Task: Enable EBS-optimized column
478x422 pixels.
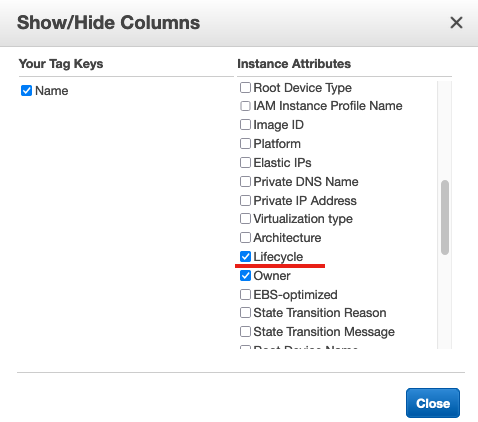Action: pos(245,295)
